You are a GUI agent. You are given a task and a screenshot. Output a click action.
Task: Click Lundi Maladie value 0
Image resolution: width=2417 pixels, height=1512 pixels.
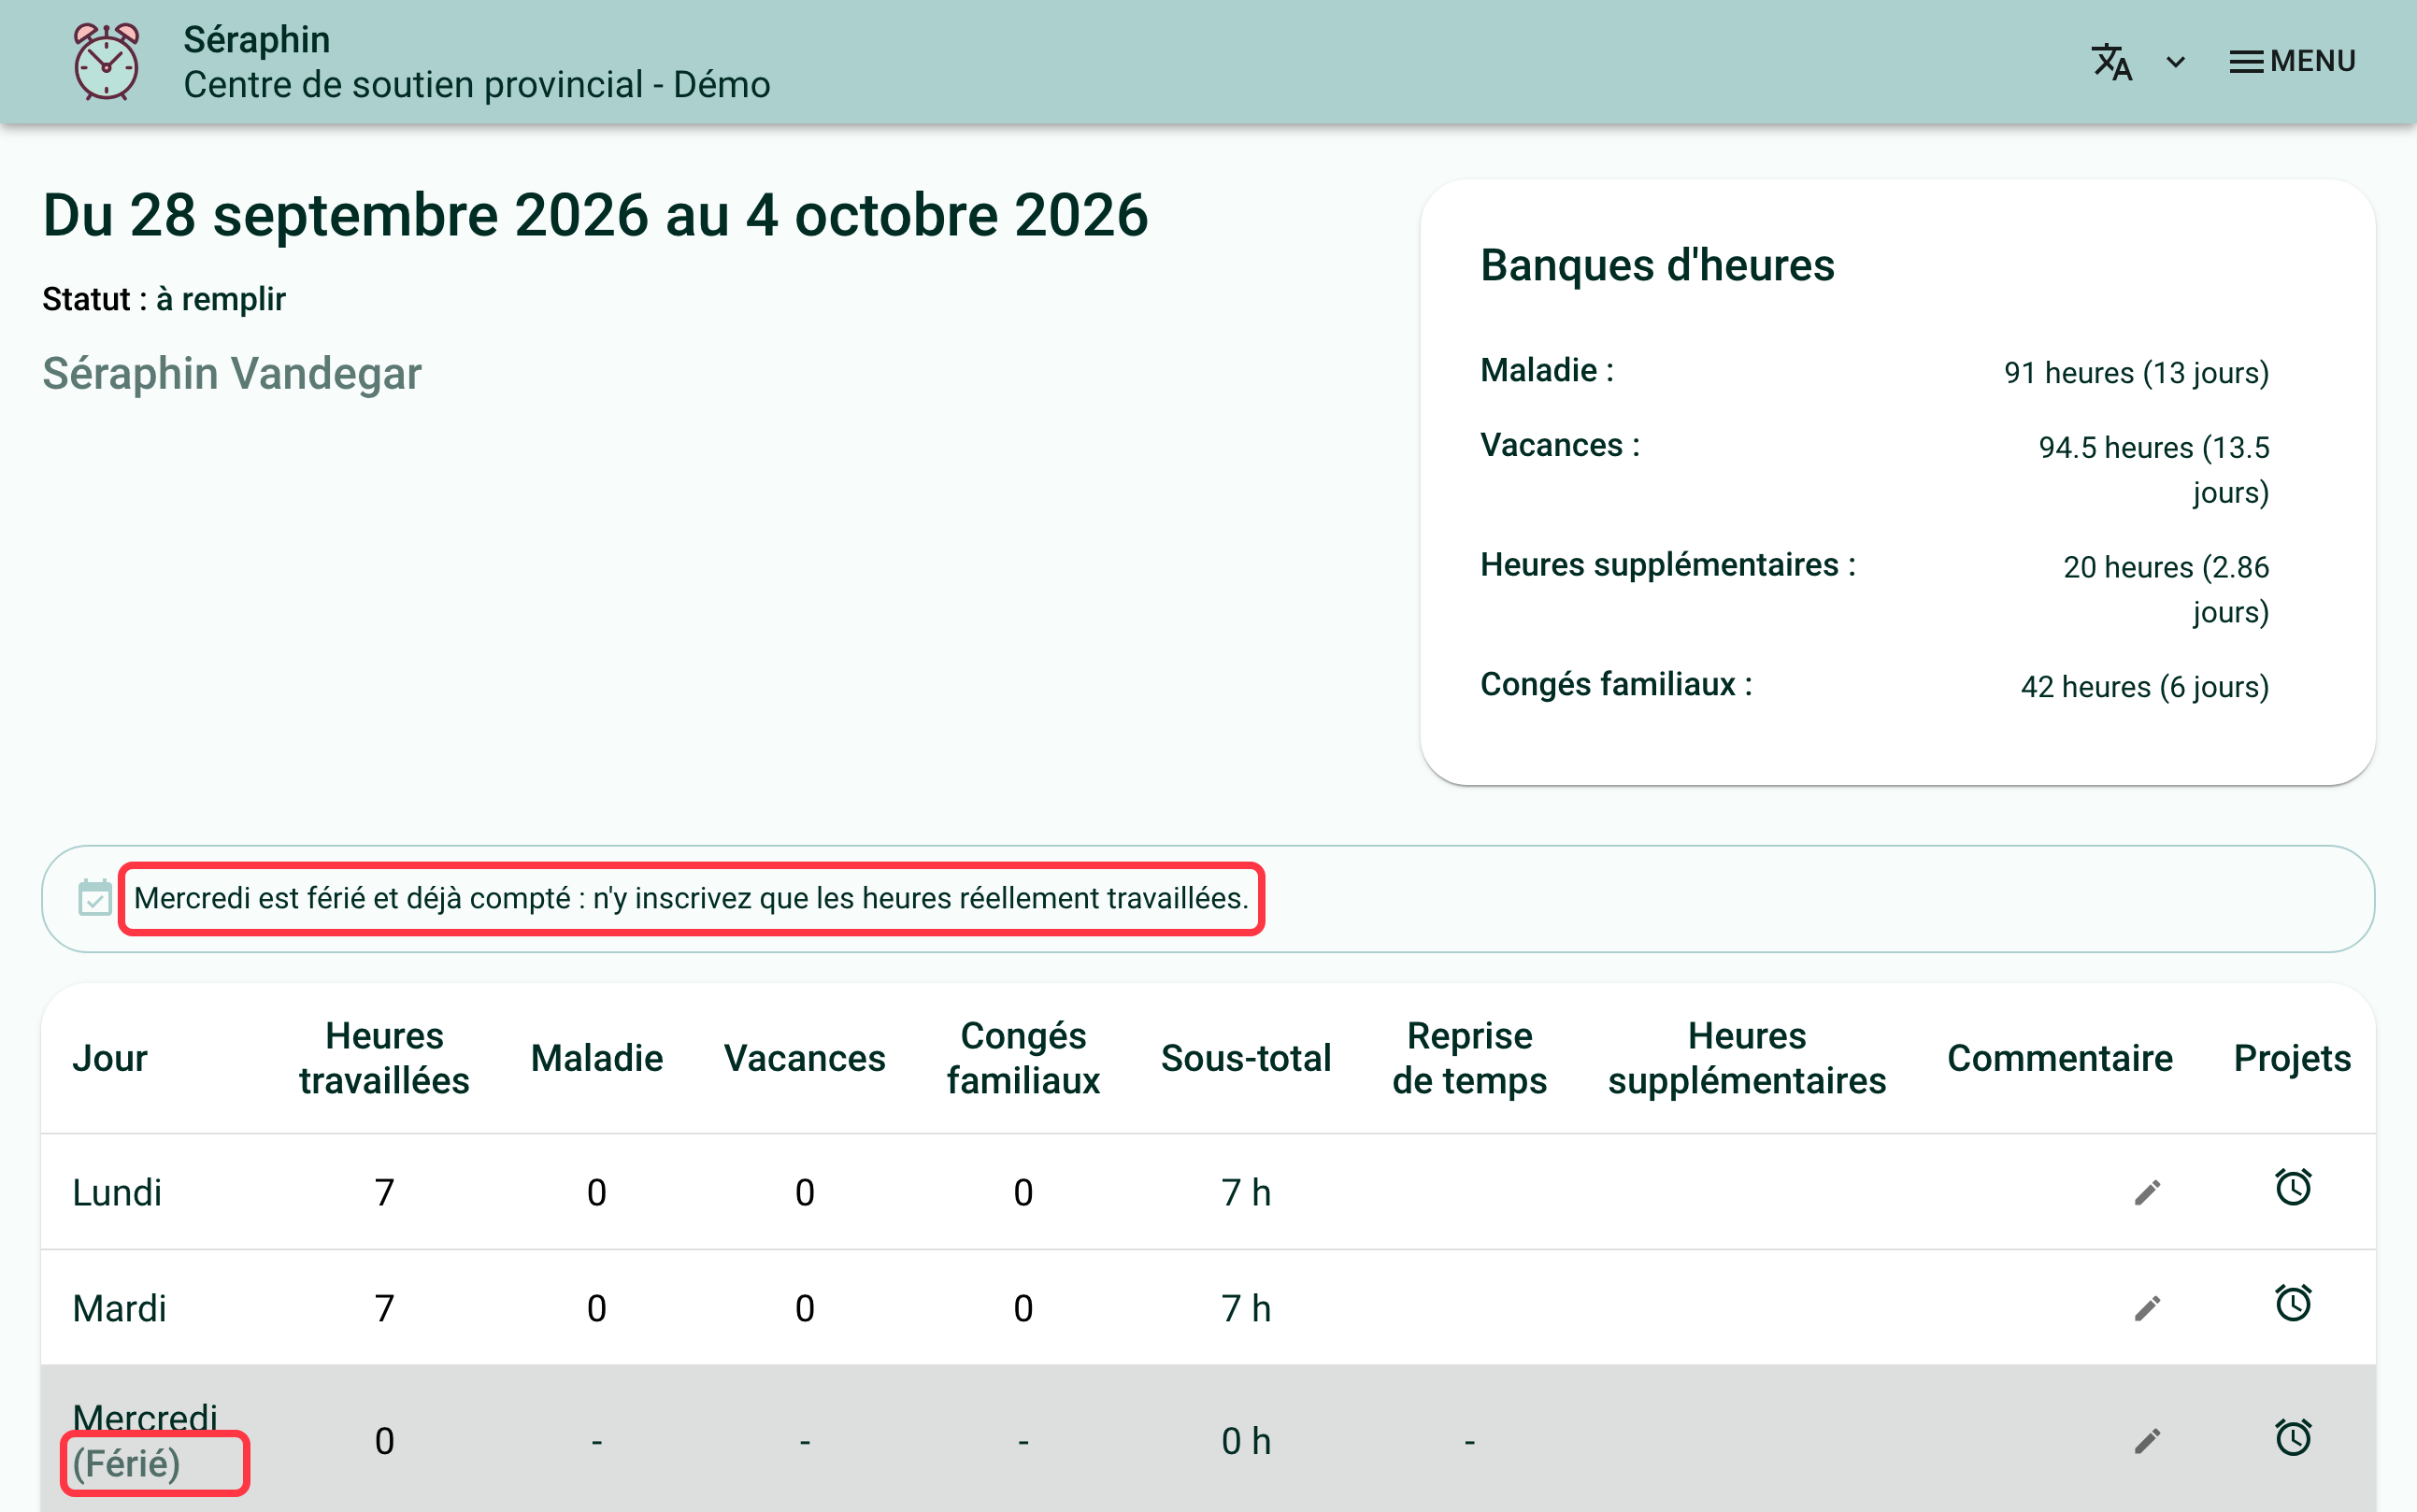[x=596, y=1192]
